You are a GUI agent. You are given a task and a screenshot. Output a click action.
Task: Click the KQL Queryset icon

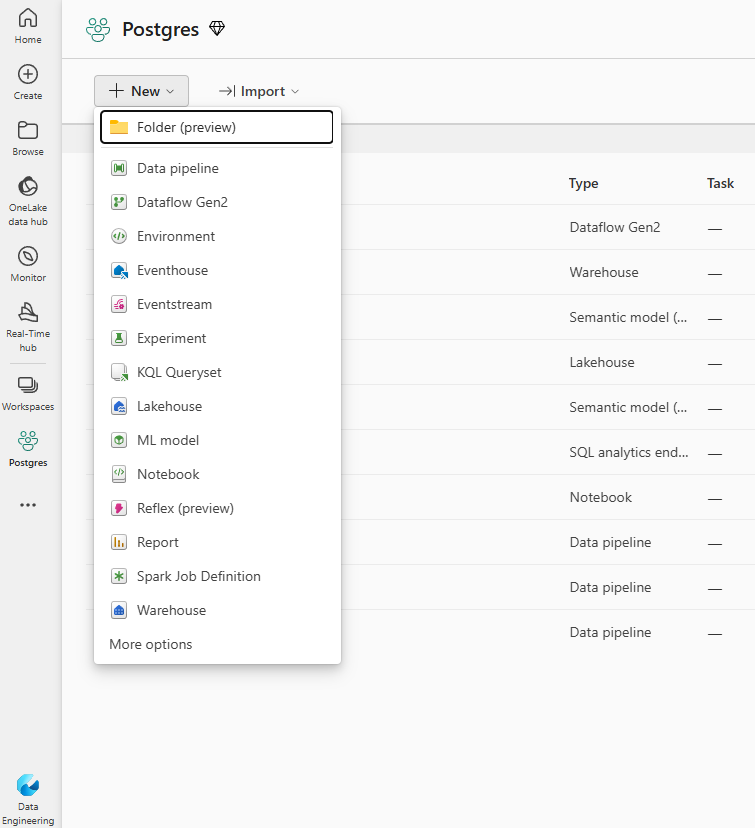click(119, 372)
